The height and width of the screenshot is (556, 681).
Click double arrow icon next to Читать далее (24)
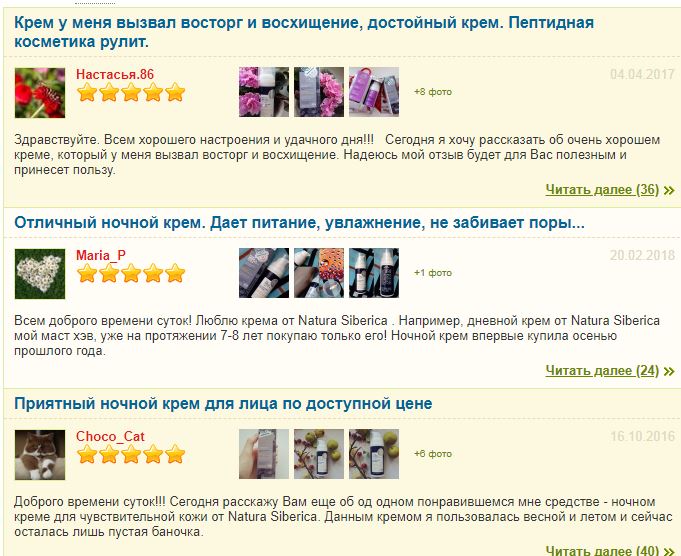tap(669, 371)
